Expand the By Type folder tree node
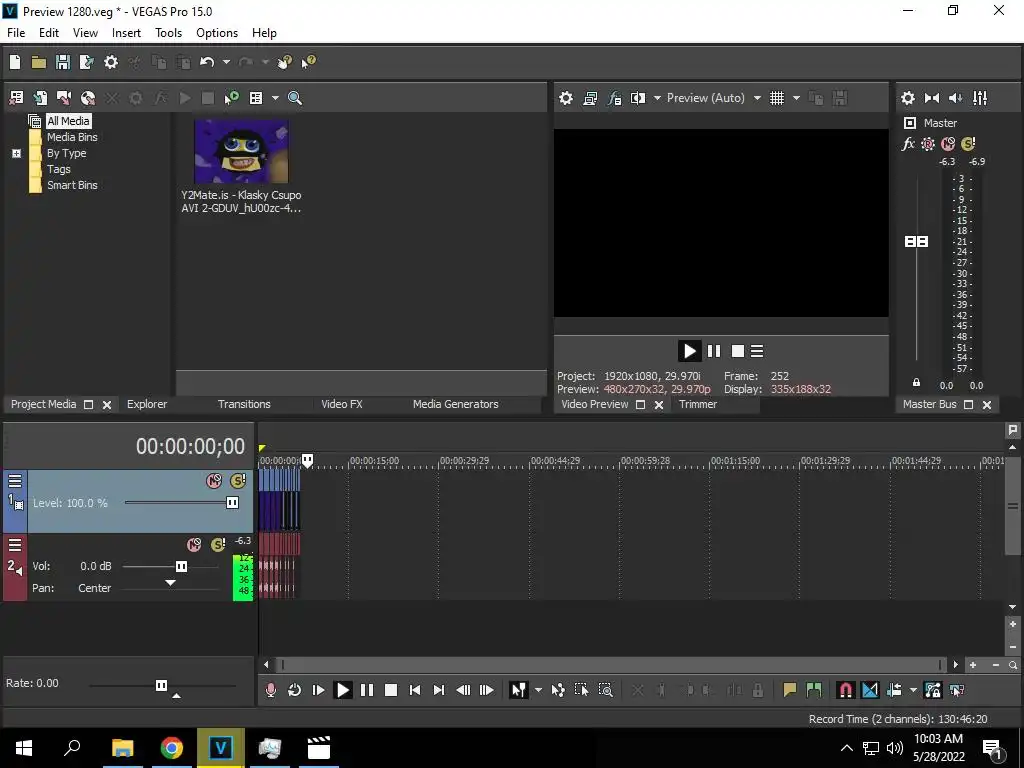 [x=16, y=153]
